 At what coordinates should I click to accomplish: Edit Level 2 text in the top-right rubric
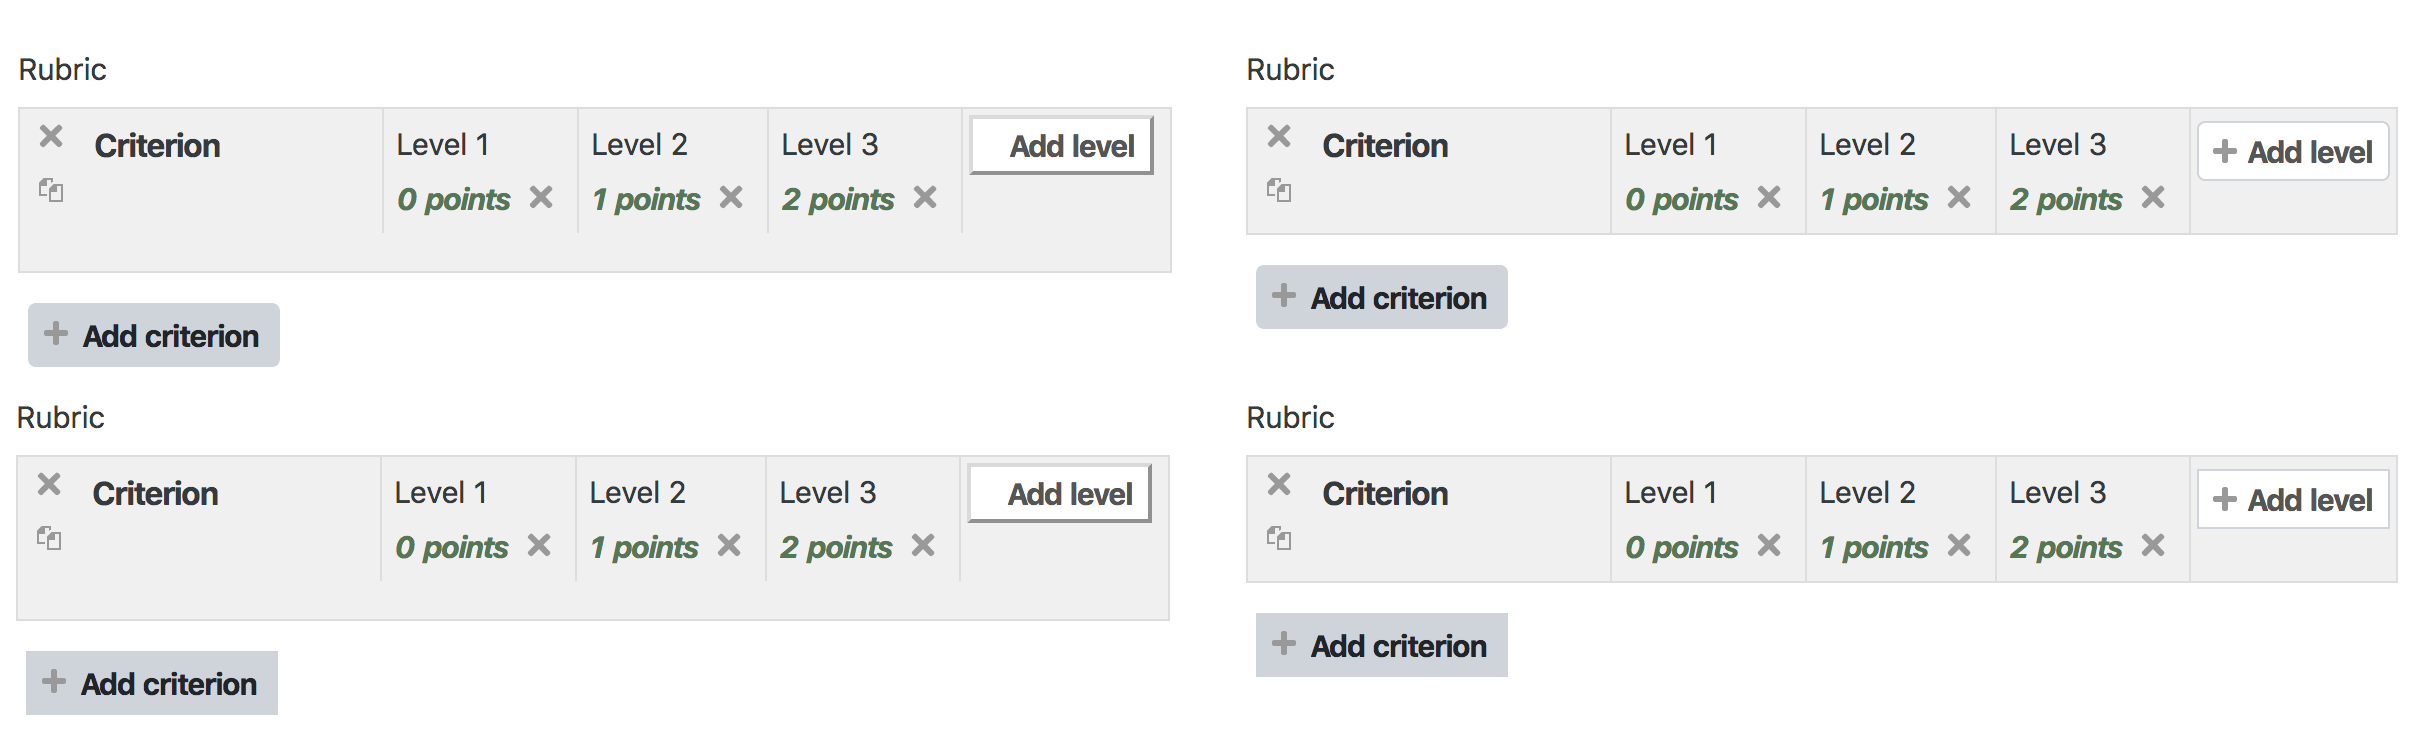(1867, 145)
